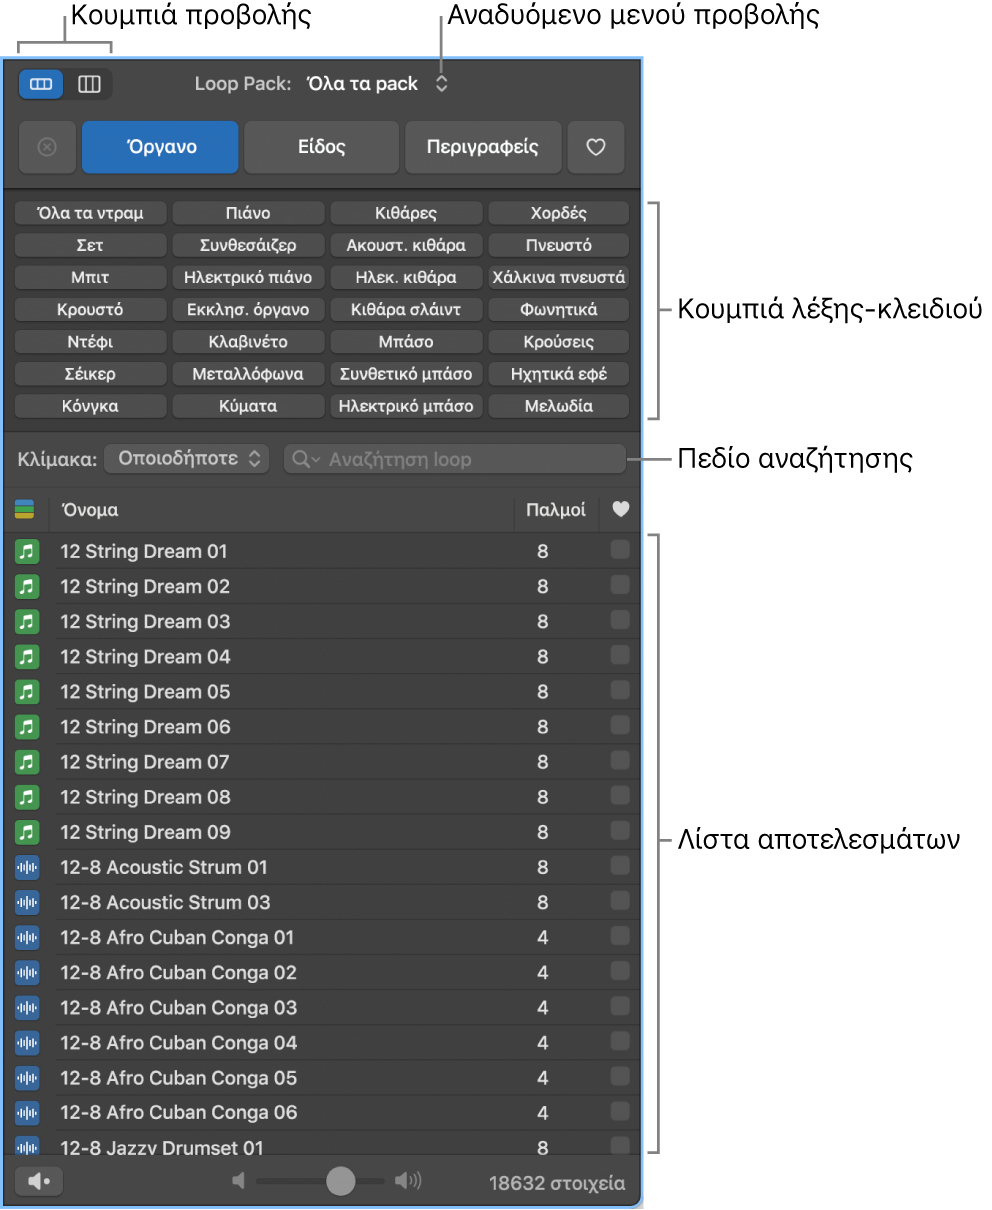The height and width of the screenshot is (1210, 992).
Task: Filter loops by Πιάνο
Action: (x=248, y=213)
